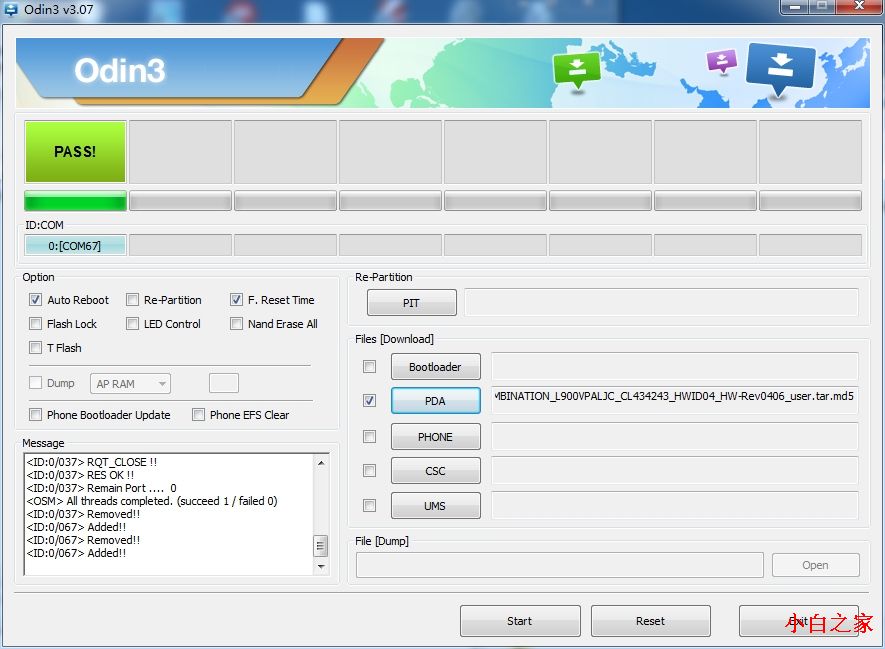Check the Nand Erase All option
The image size is (885, 649).
(x=236, y=324)
